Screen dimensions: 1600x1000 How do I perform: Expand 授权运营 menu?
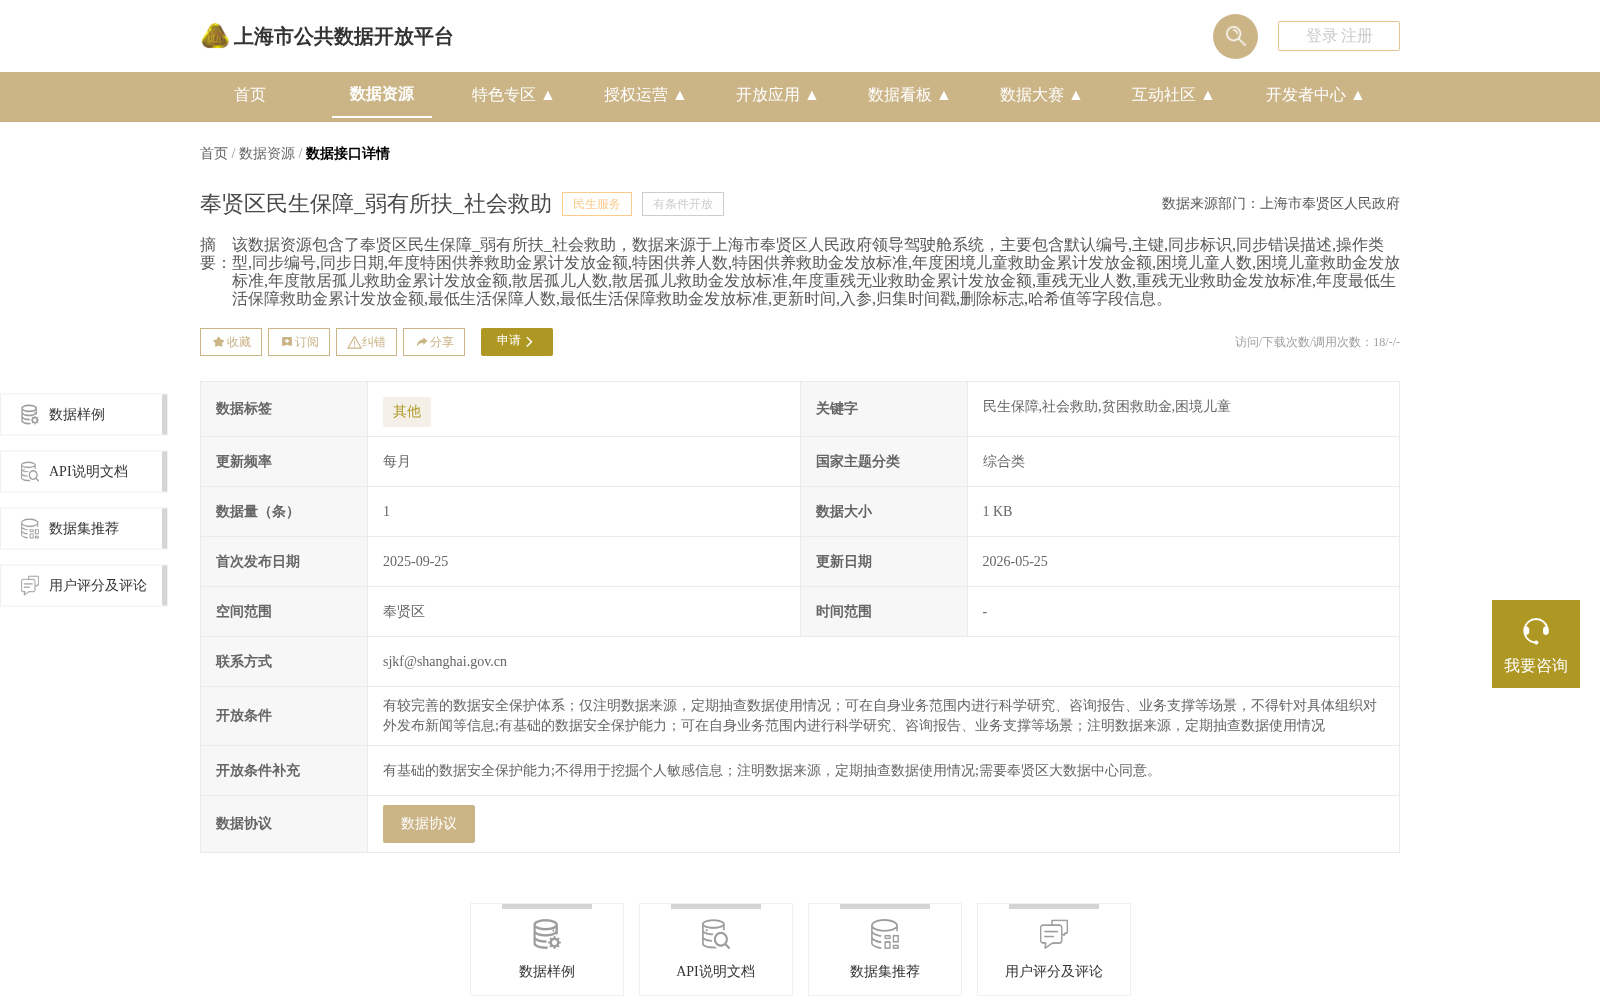point(645,95)
